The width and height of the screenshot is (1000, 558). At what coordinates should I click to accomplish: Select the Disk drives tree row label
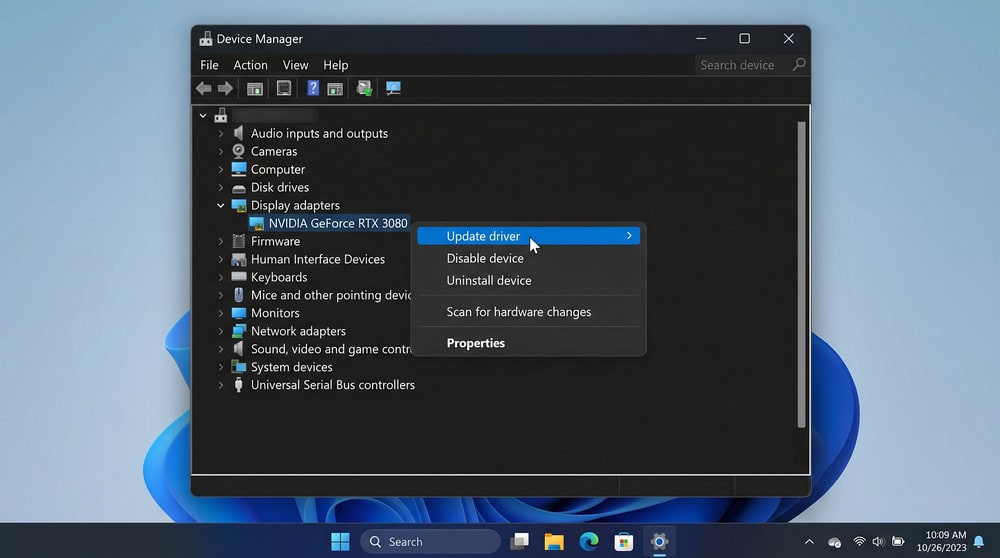coord(279,187)
